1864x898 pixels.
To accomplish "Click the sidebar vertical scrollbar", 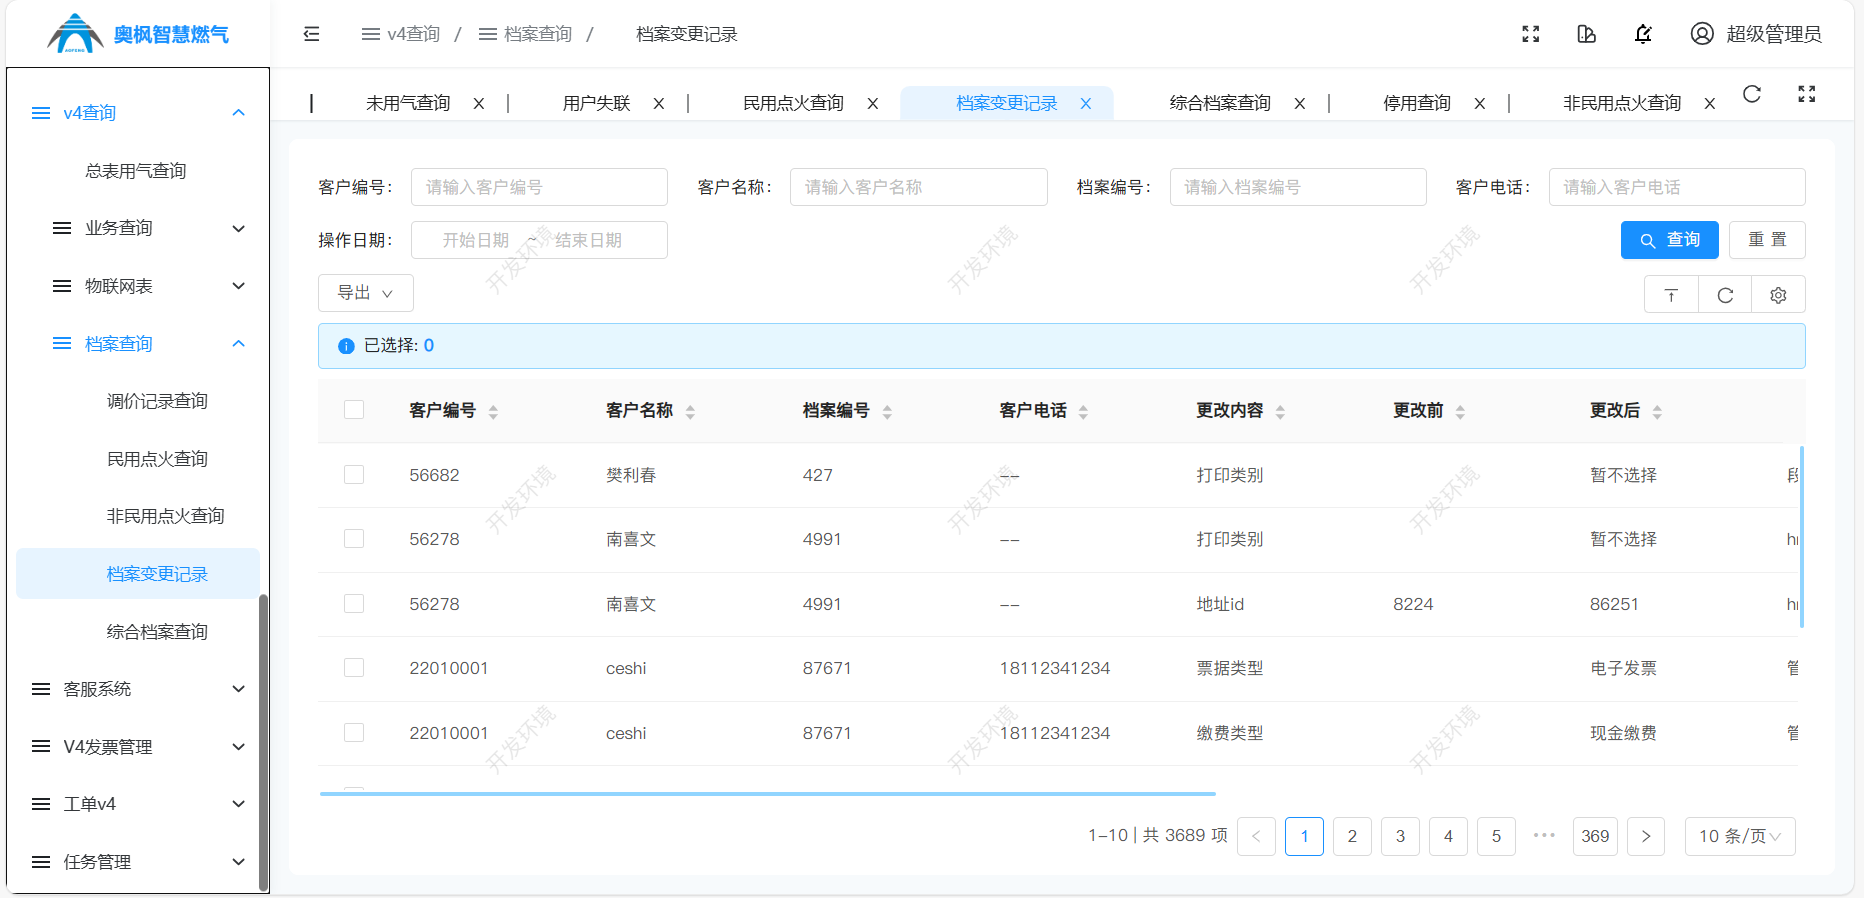I will pyautogui.click(x=264, y=742).
